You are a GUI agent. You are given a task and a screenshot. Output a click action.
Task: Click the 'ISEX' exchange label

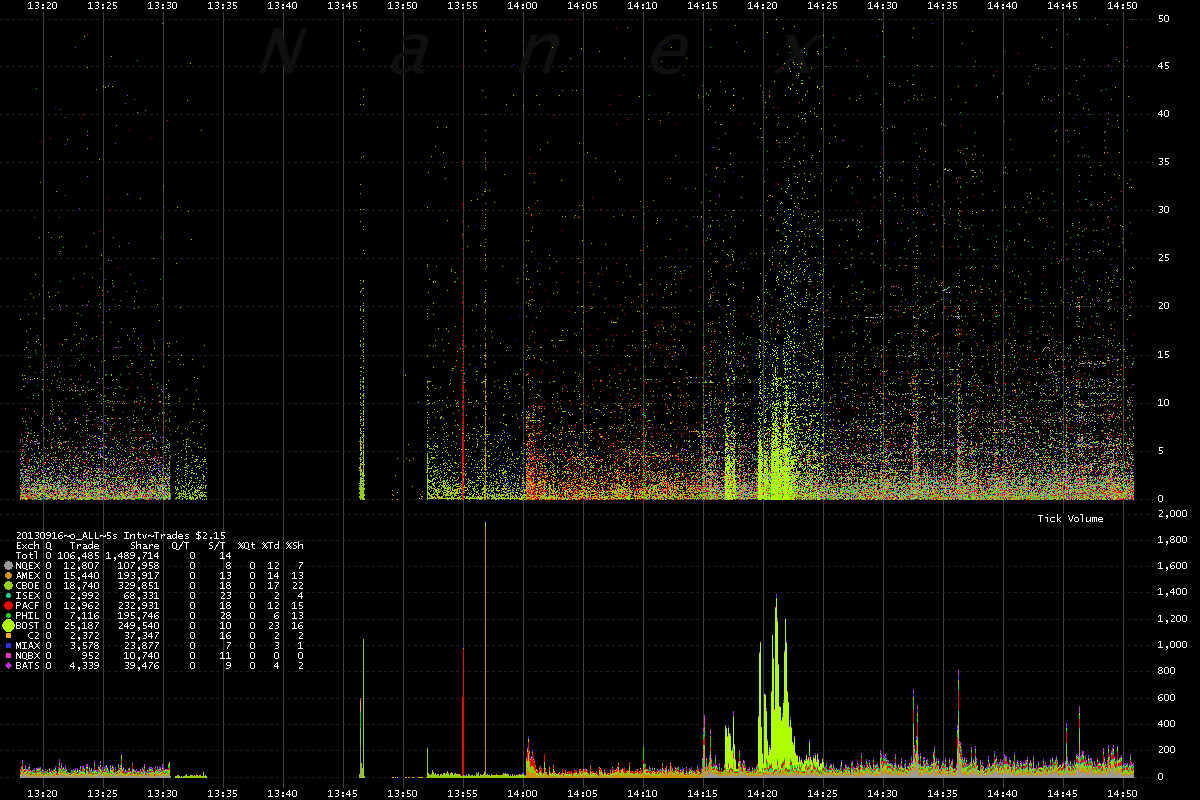tap(27, 596)
